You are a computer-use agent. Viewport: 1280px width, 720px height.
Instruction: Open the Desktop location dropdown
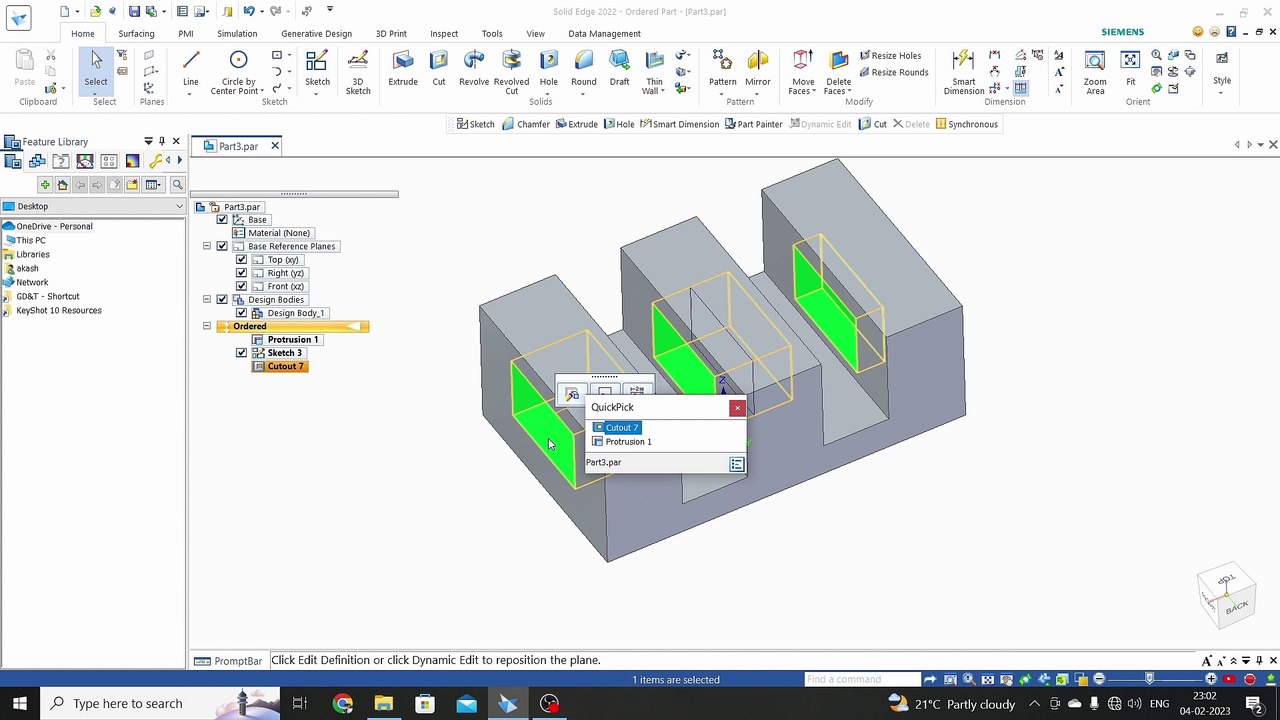coord(179,206)
